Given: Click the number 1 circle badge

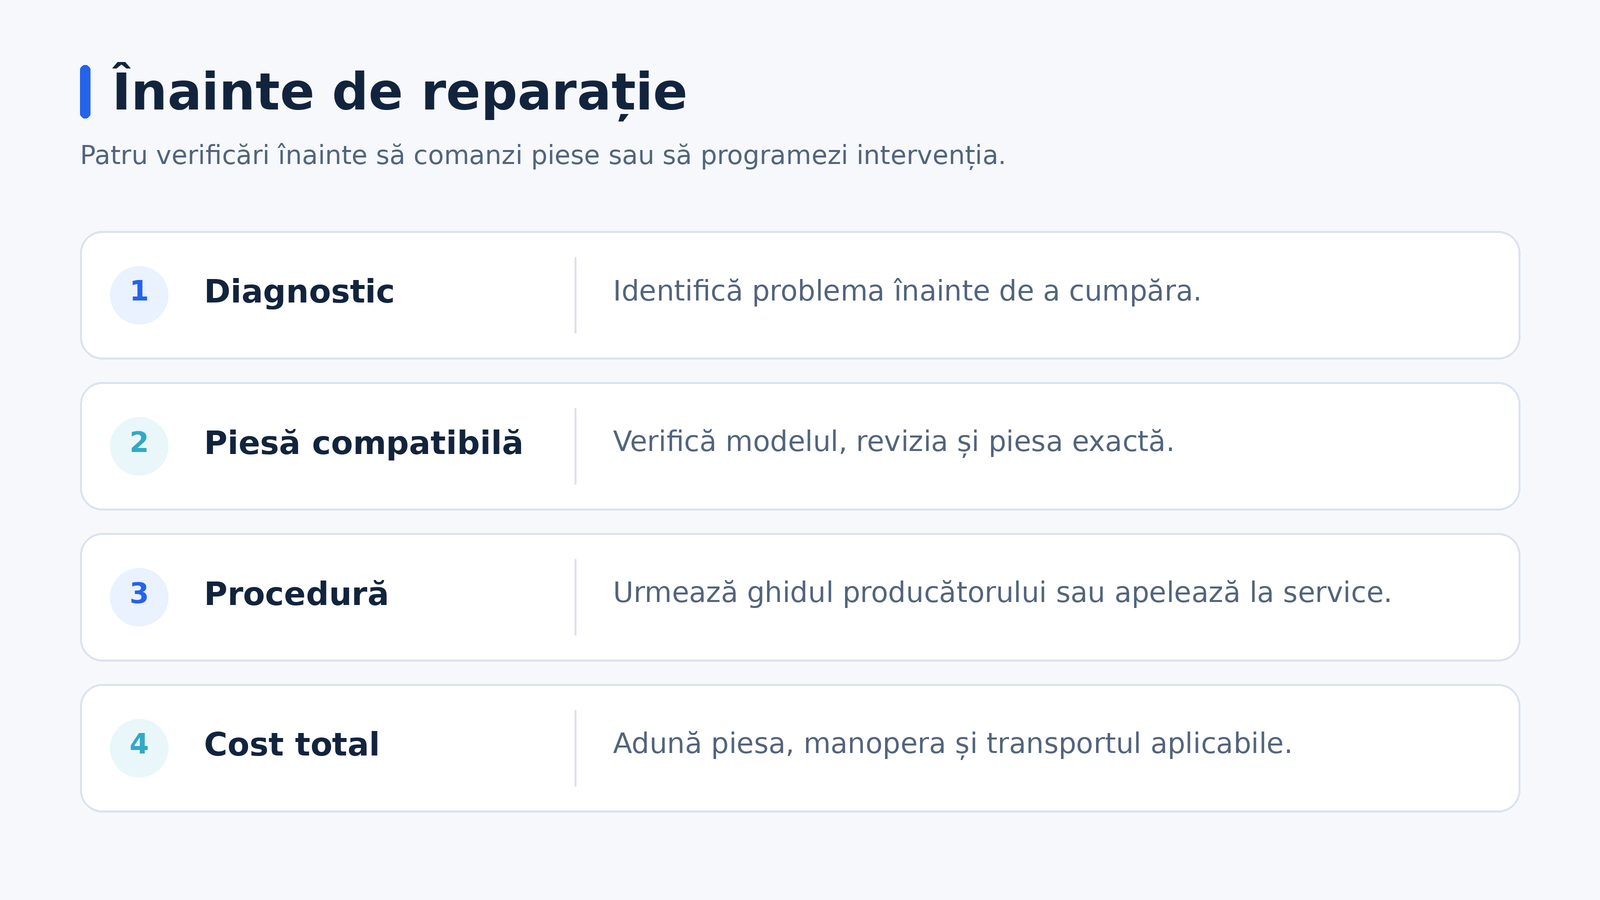Looking at the screenshot, I should pyautogui.click(x=139, y=295).
